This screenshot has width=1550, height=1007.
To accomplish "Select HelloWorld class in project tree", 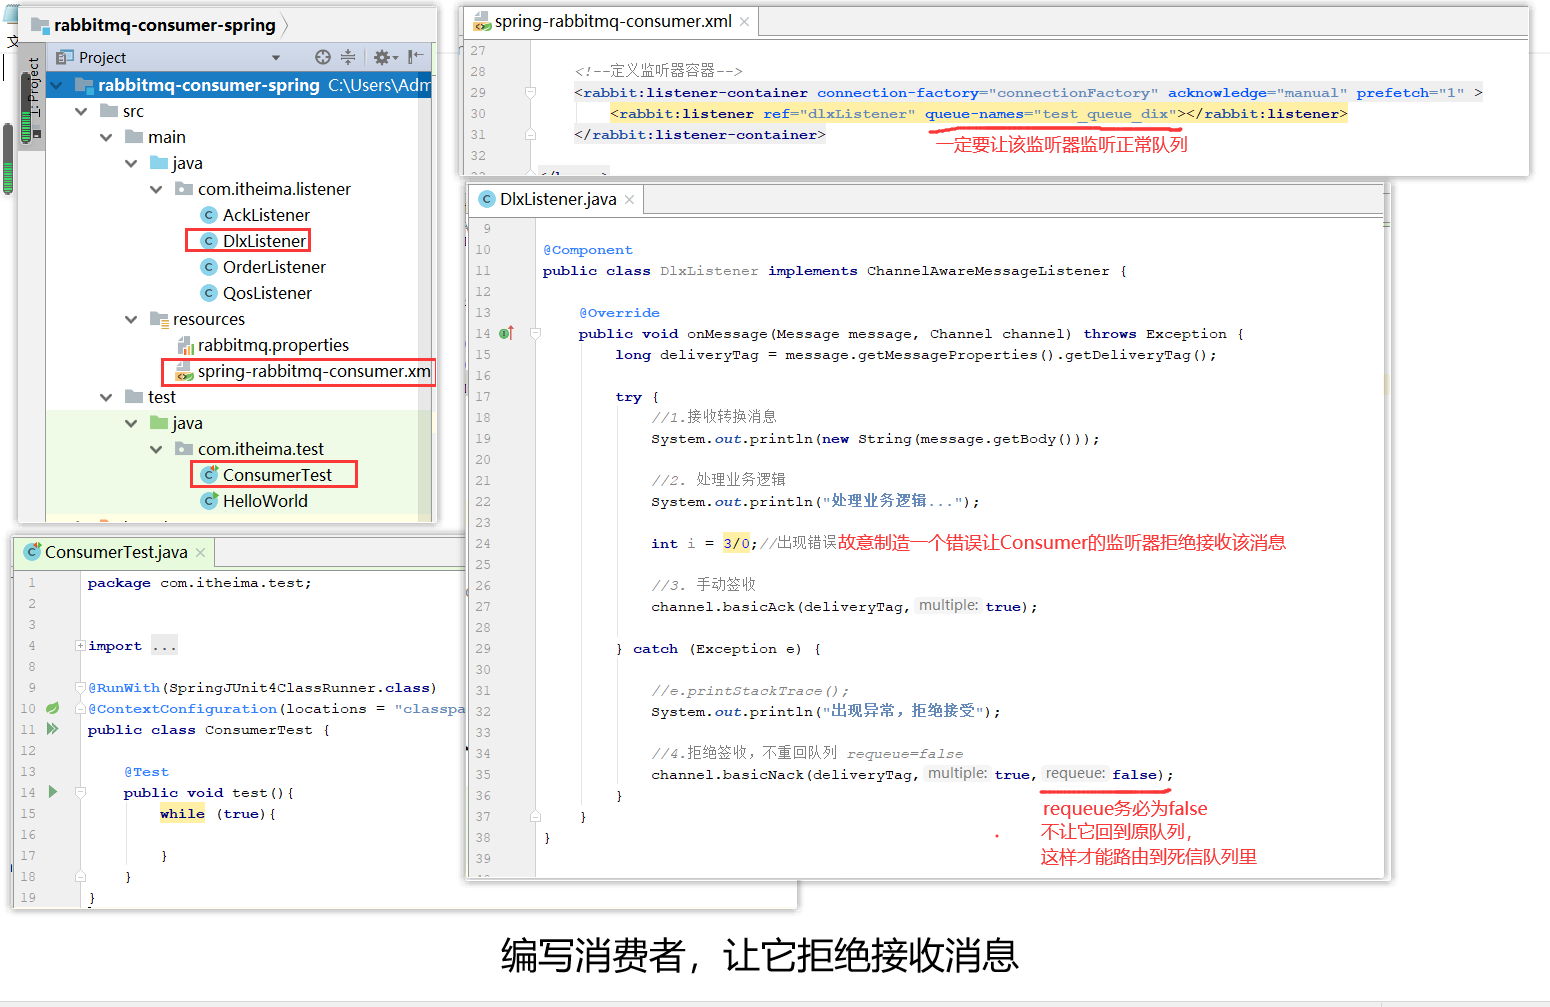I will pyautogui.click(x=265, y=501).
